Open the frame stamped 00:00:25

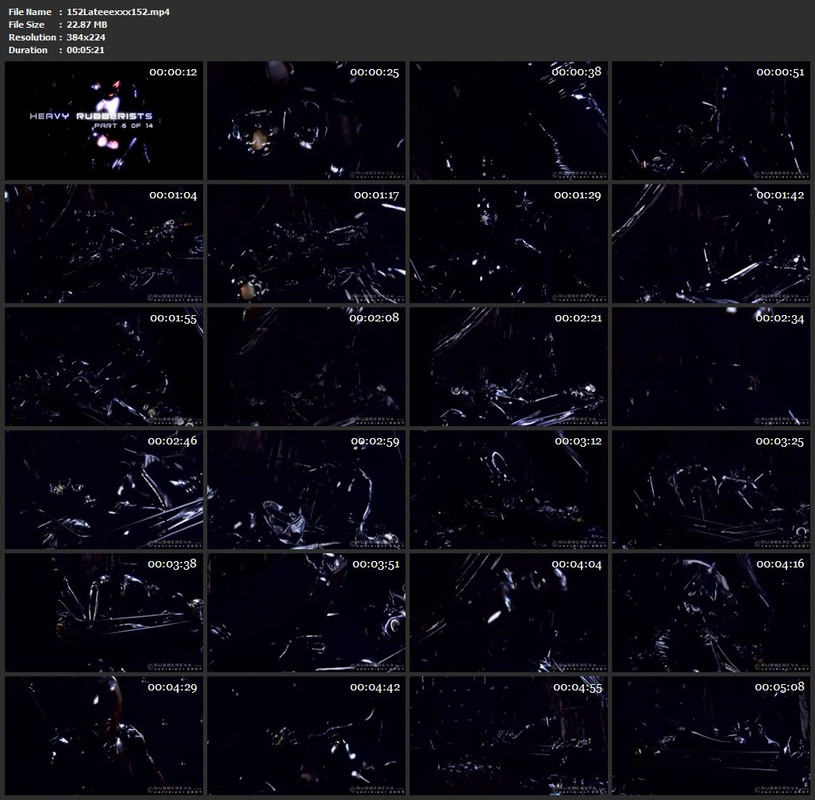pyautogui.click(x=306, y=121)
